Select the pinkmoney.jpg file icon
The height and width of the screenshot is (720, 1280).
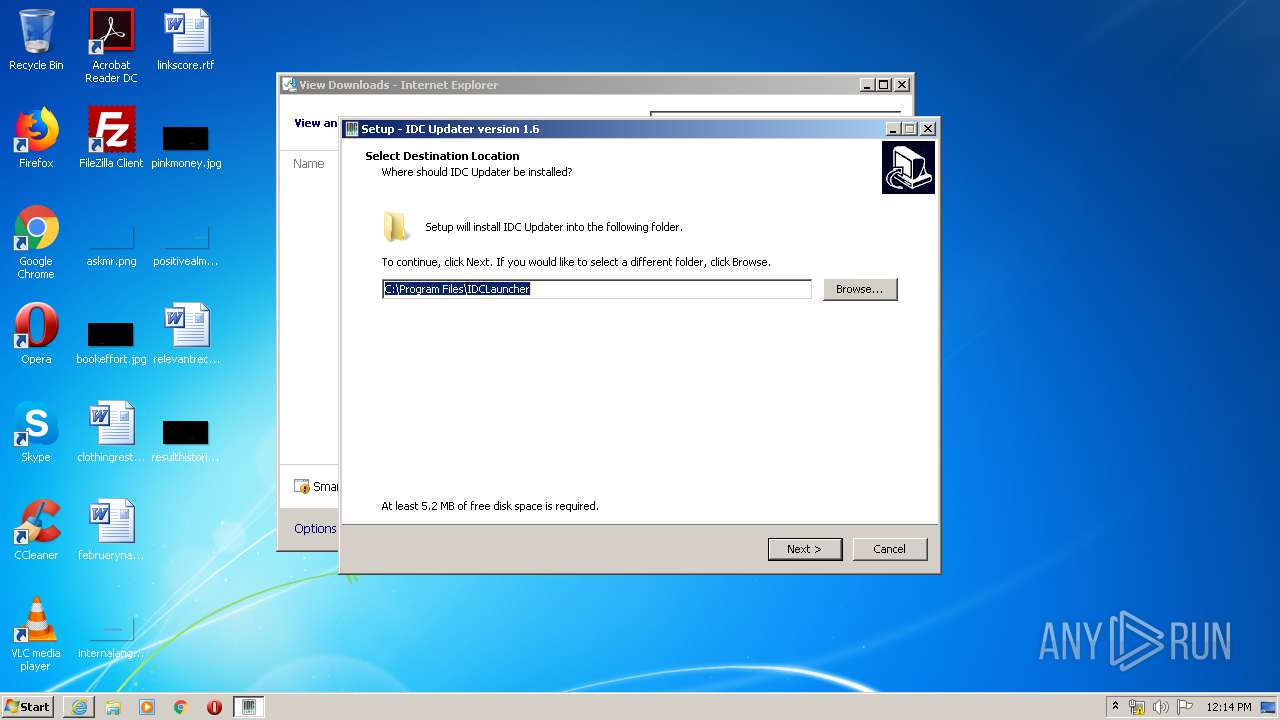(186, 146)
